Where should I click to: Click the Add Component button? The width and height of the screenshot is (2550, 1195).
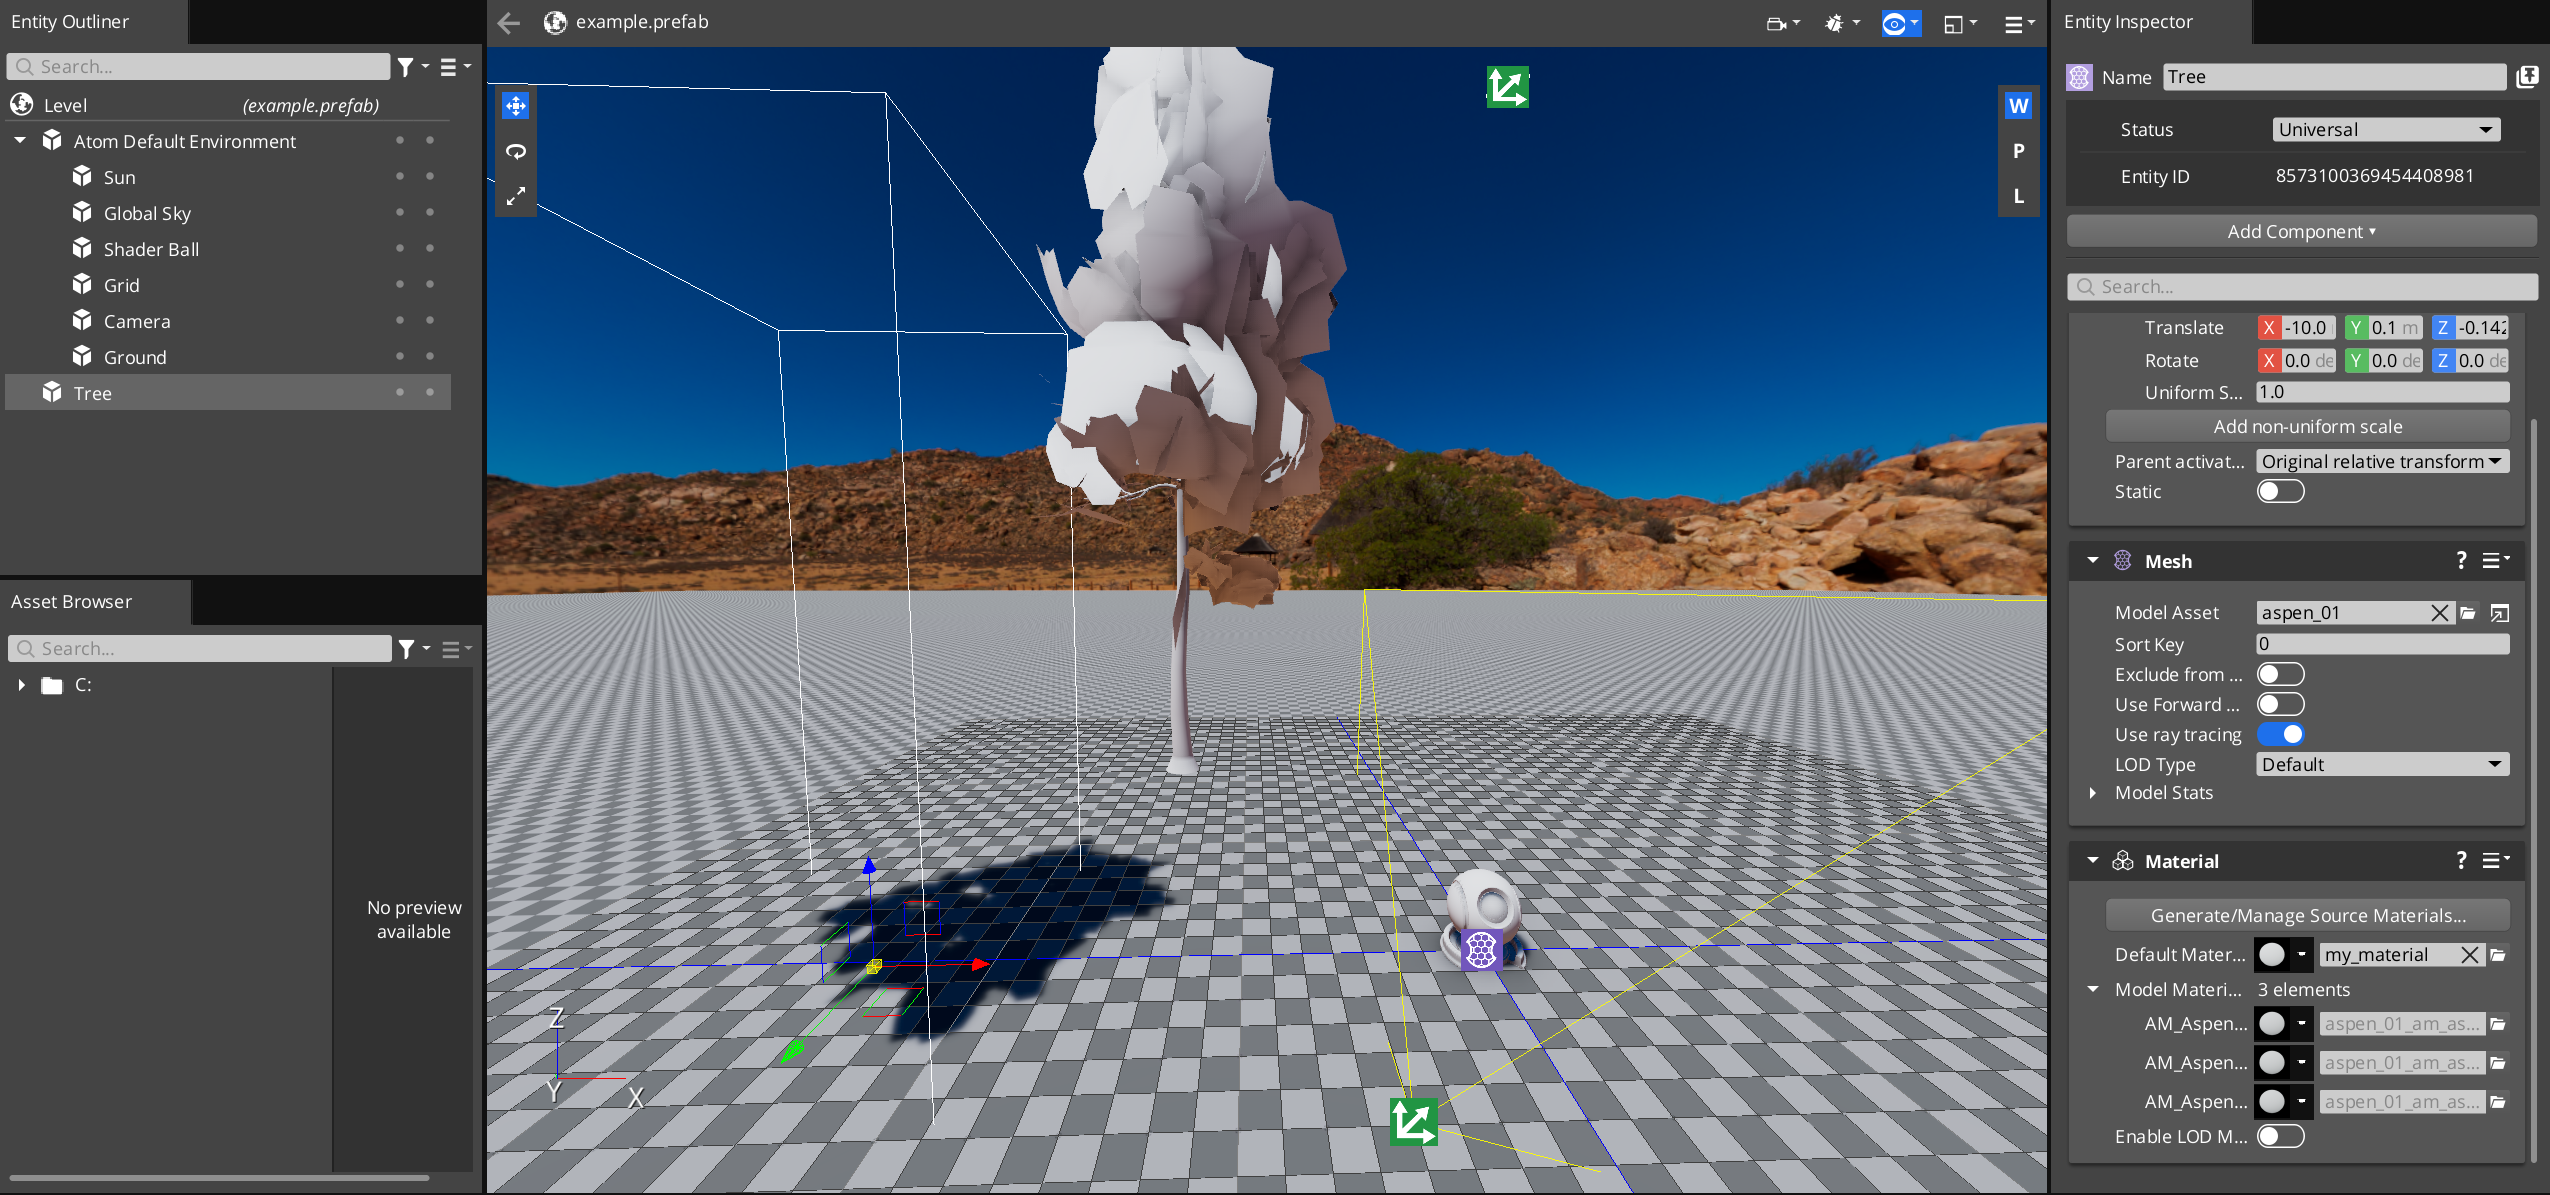click(2301, 232)
